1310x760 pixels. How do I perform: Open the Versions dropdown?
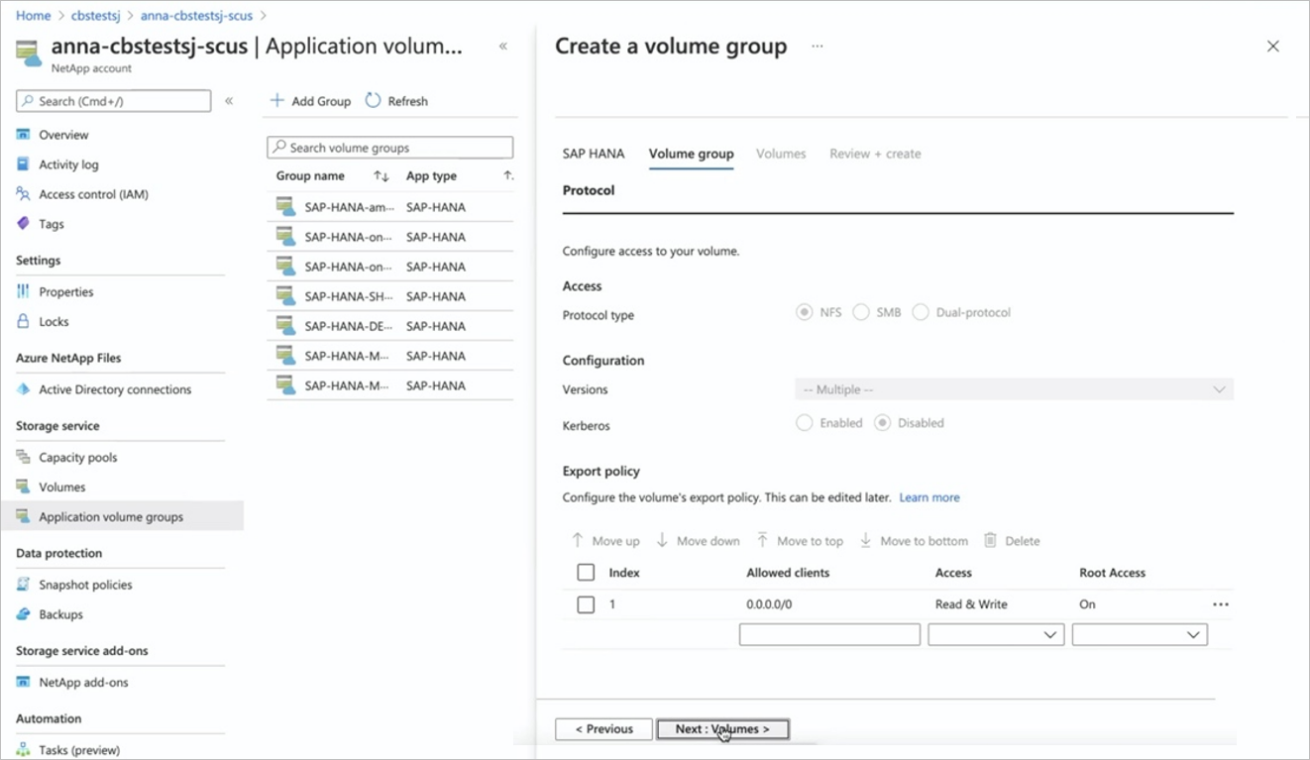[x=1014, y=389]
